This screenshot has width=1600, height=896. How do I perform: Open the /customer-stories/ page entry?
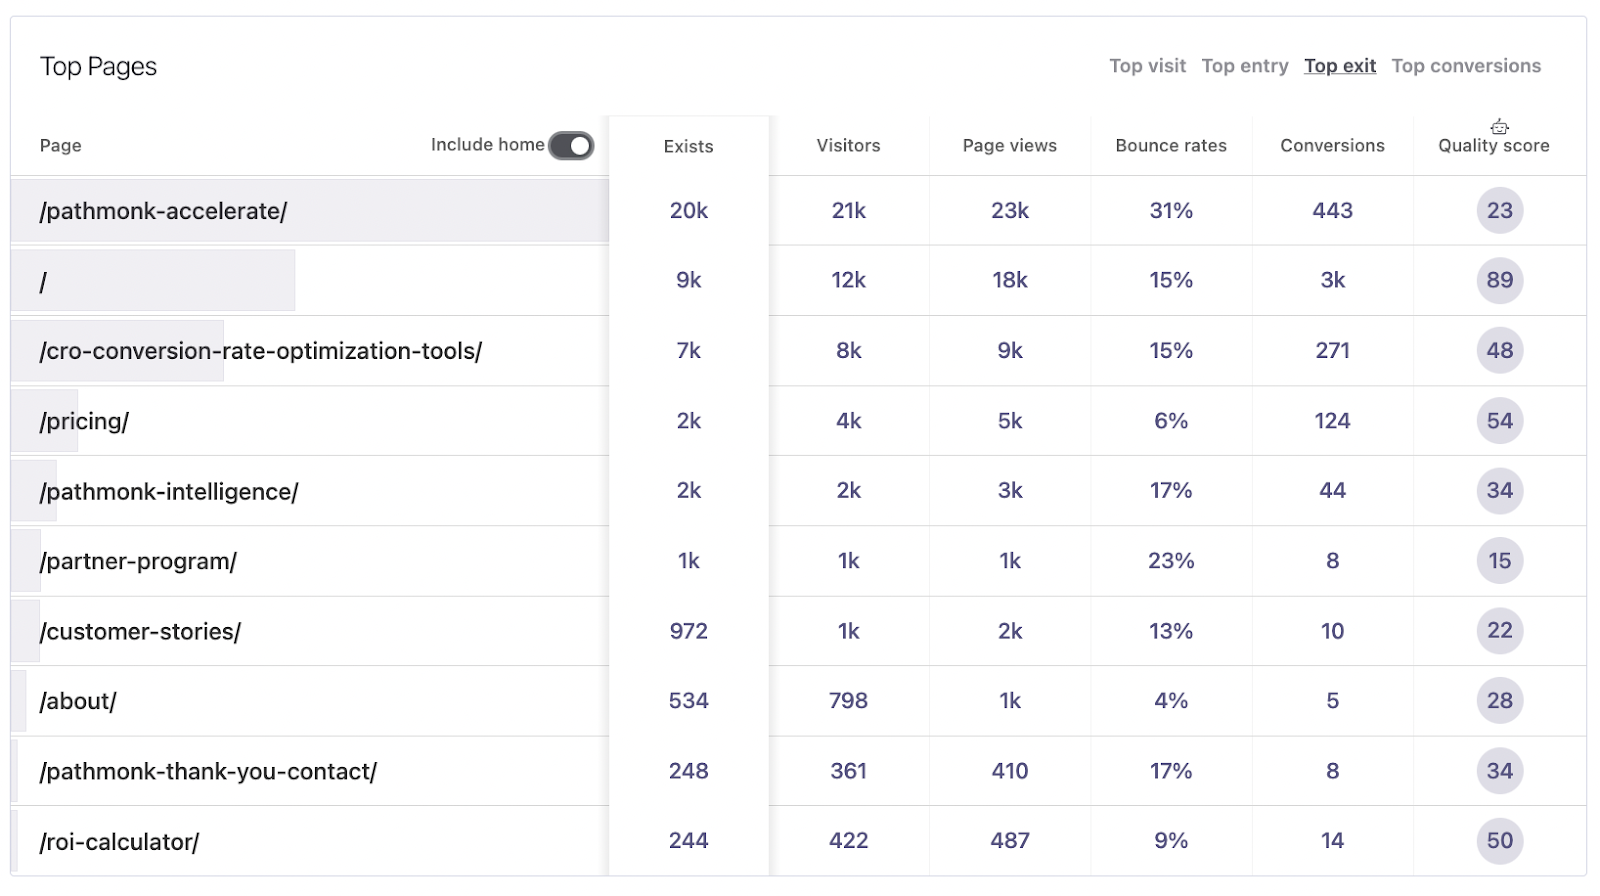140,631
